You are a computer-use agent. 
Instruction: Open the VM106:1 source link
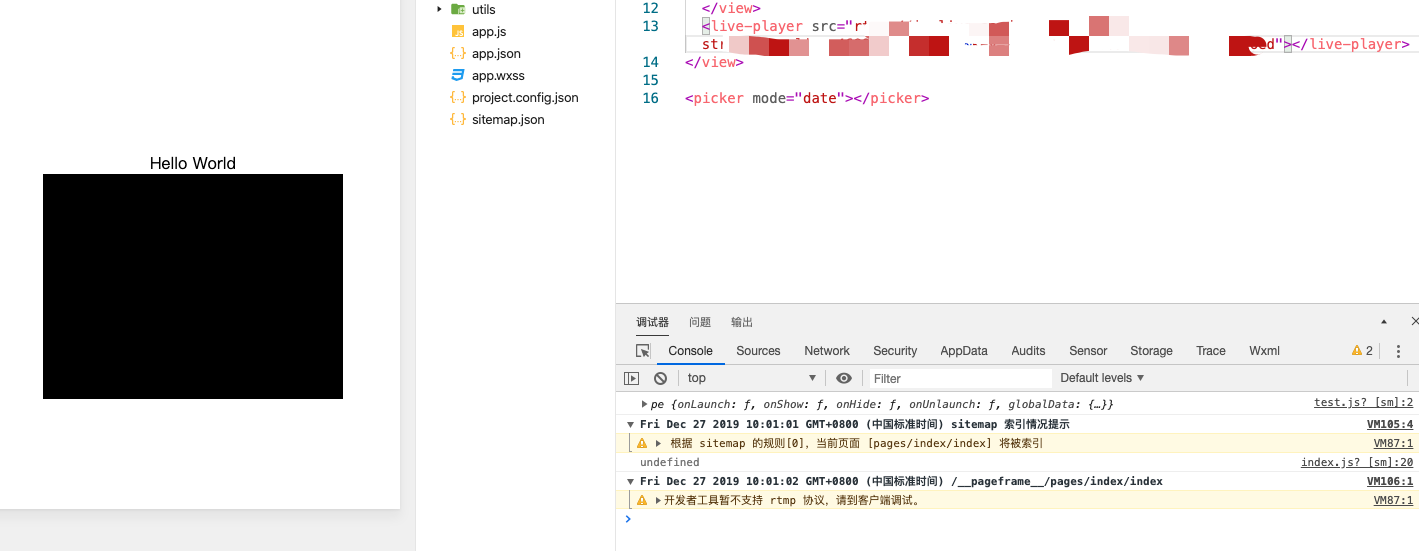coord(1390,482)
